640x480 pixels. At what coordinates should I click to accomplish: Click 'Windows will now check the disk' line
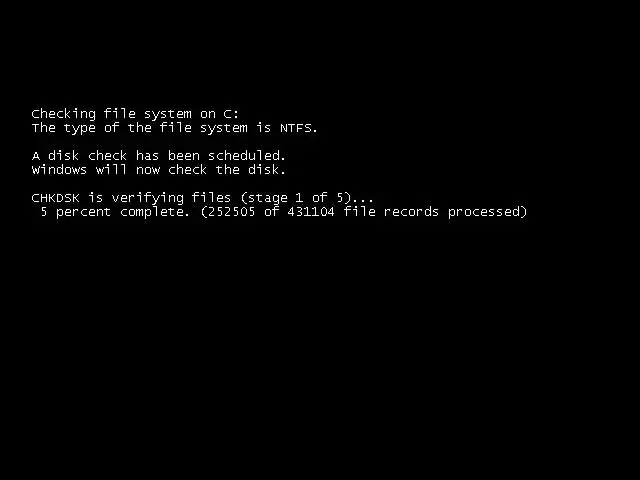(x=159, y=170)
